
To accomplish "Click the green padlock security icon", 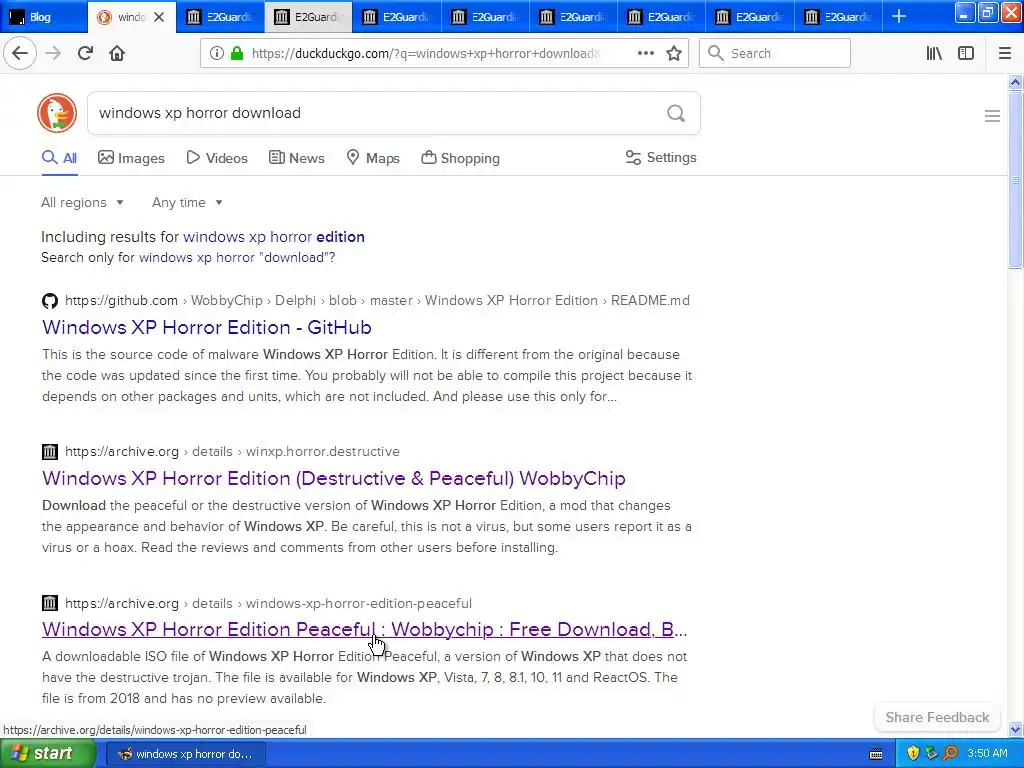I will 237,53.
